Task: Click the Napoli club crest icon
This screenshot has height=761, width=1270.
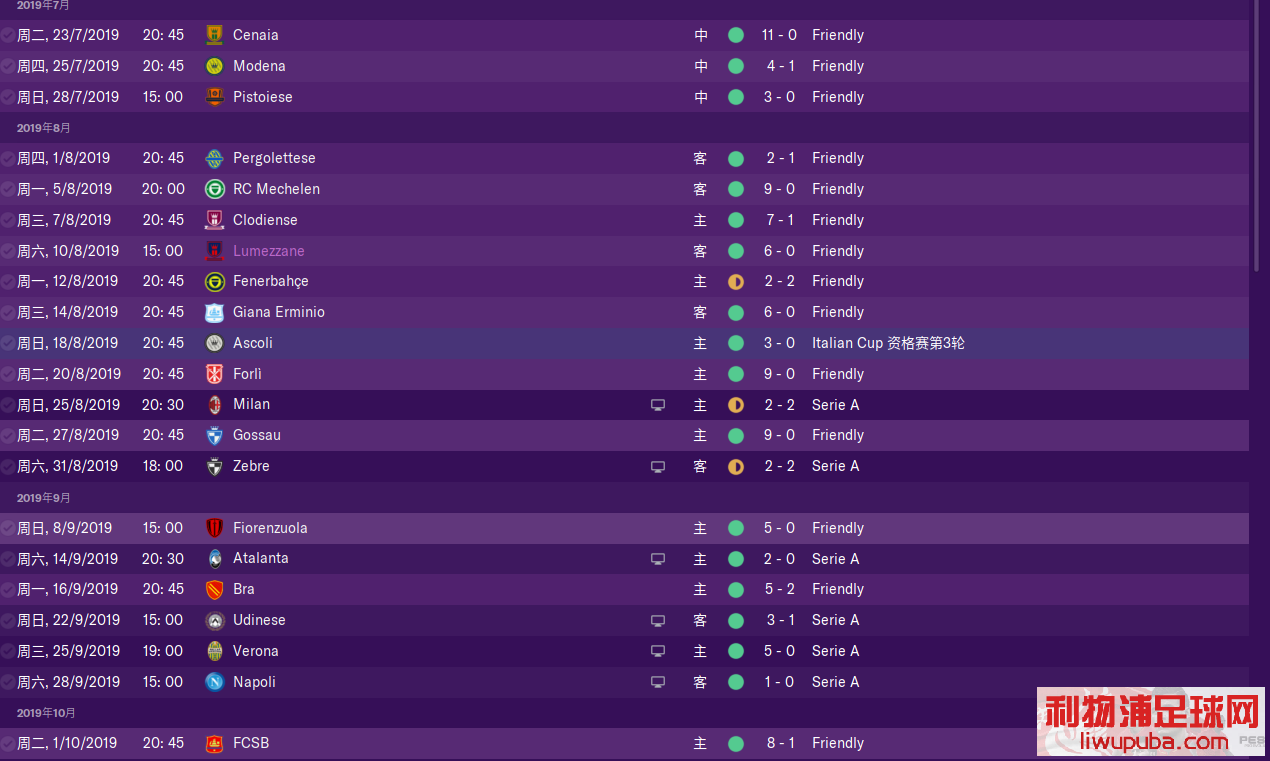Action: point(214,682)
